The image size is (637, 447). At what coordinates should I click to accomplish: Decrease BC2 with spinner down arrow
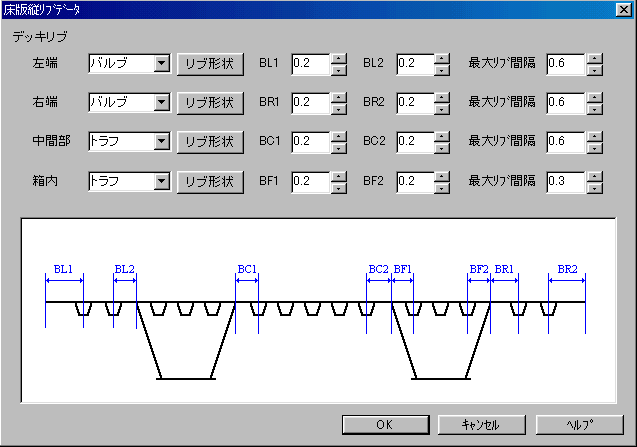click(442, 148)
